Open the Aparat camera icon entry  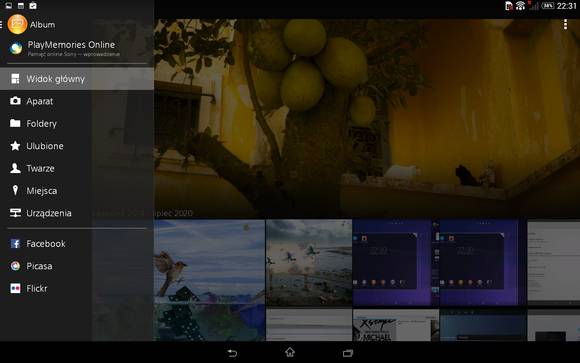pos(15,101)
